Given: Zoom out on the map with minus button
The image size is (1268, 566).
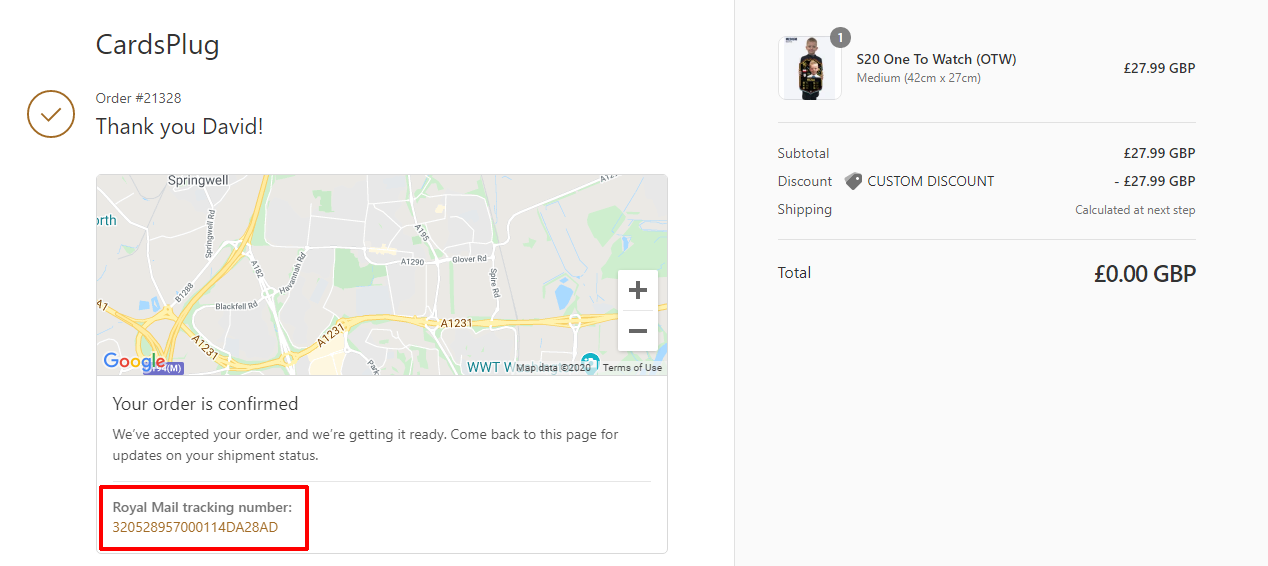Looking at the screenshot, I should click(638, 331).
